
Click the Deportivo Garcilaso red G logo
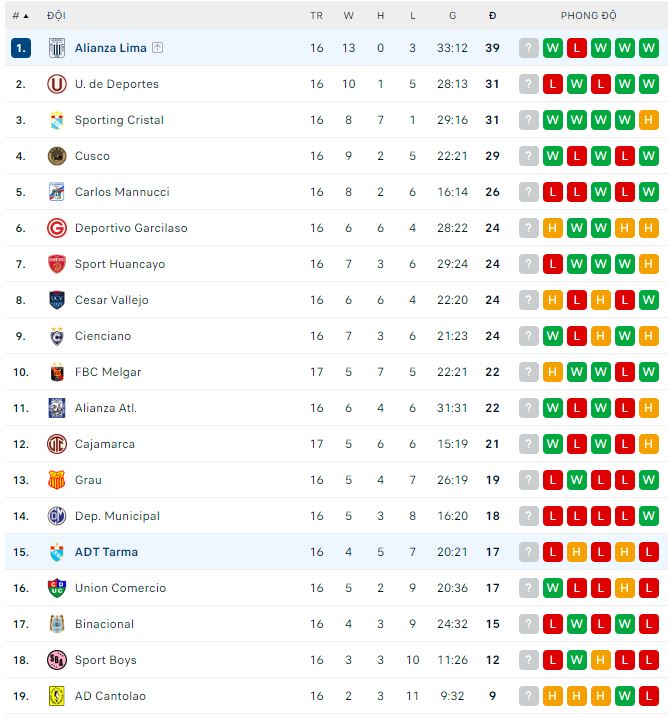click(x=56, y=228)
